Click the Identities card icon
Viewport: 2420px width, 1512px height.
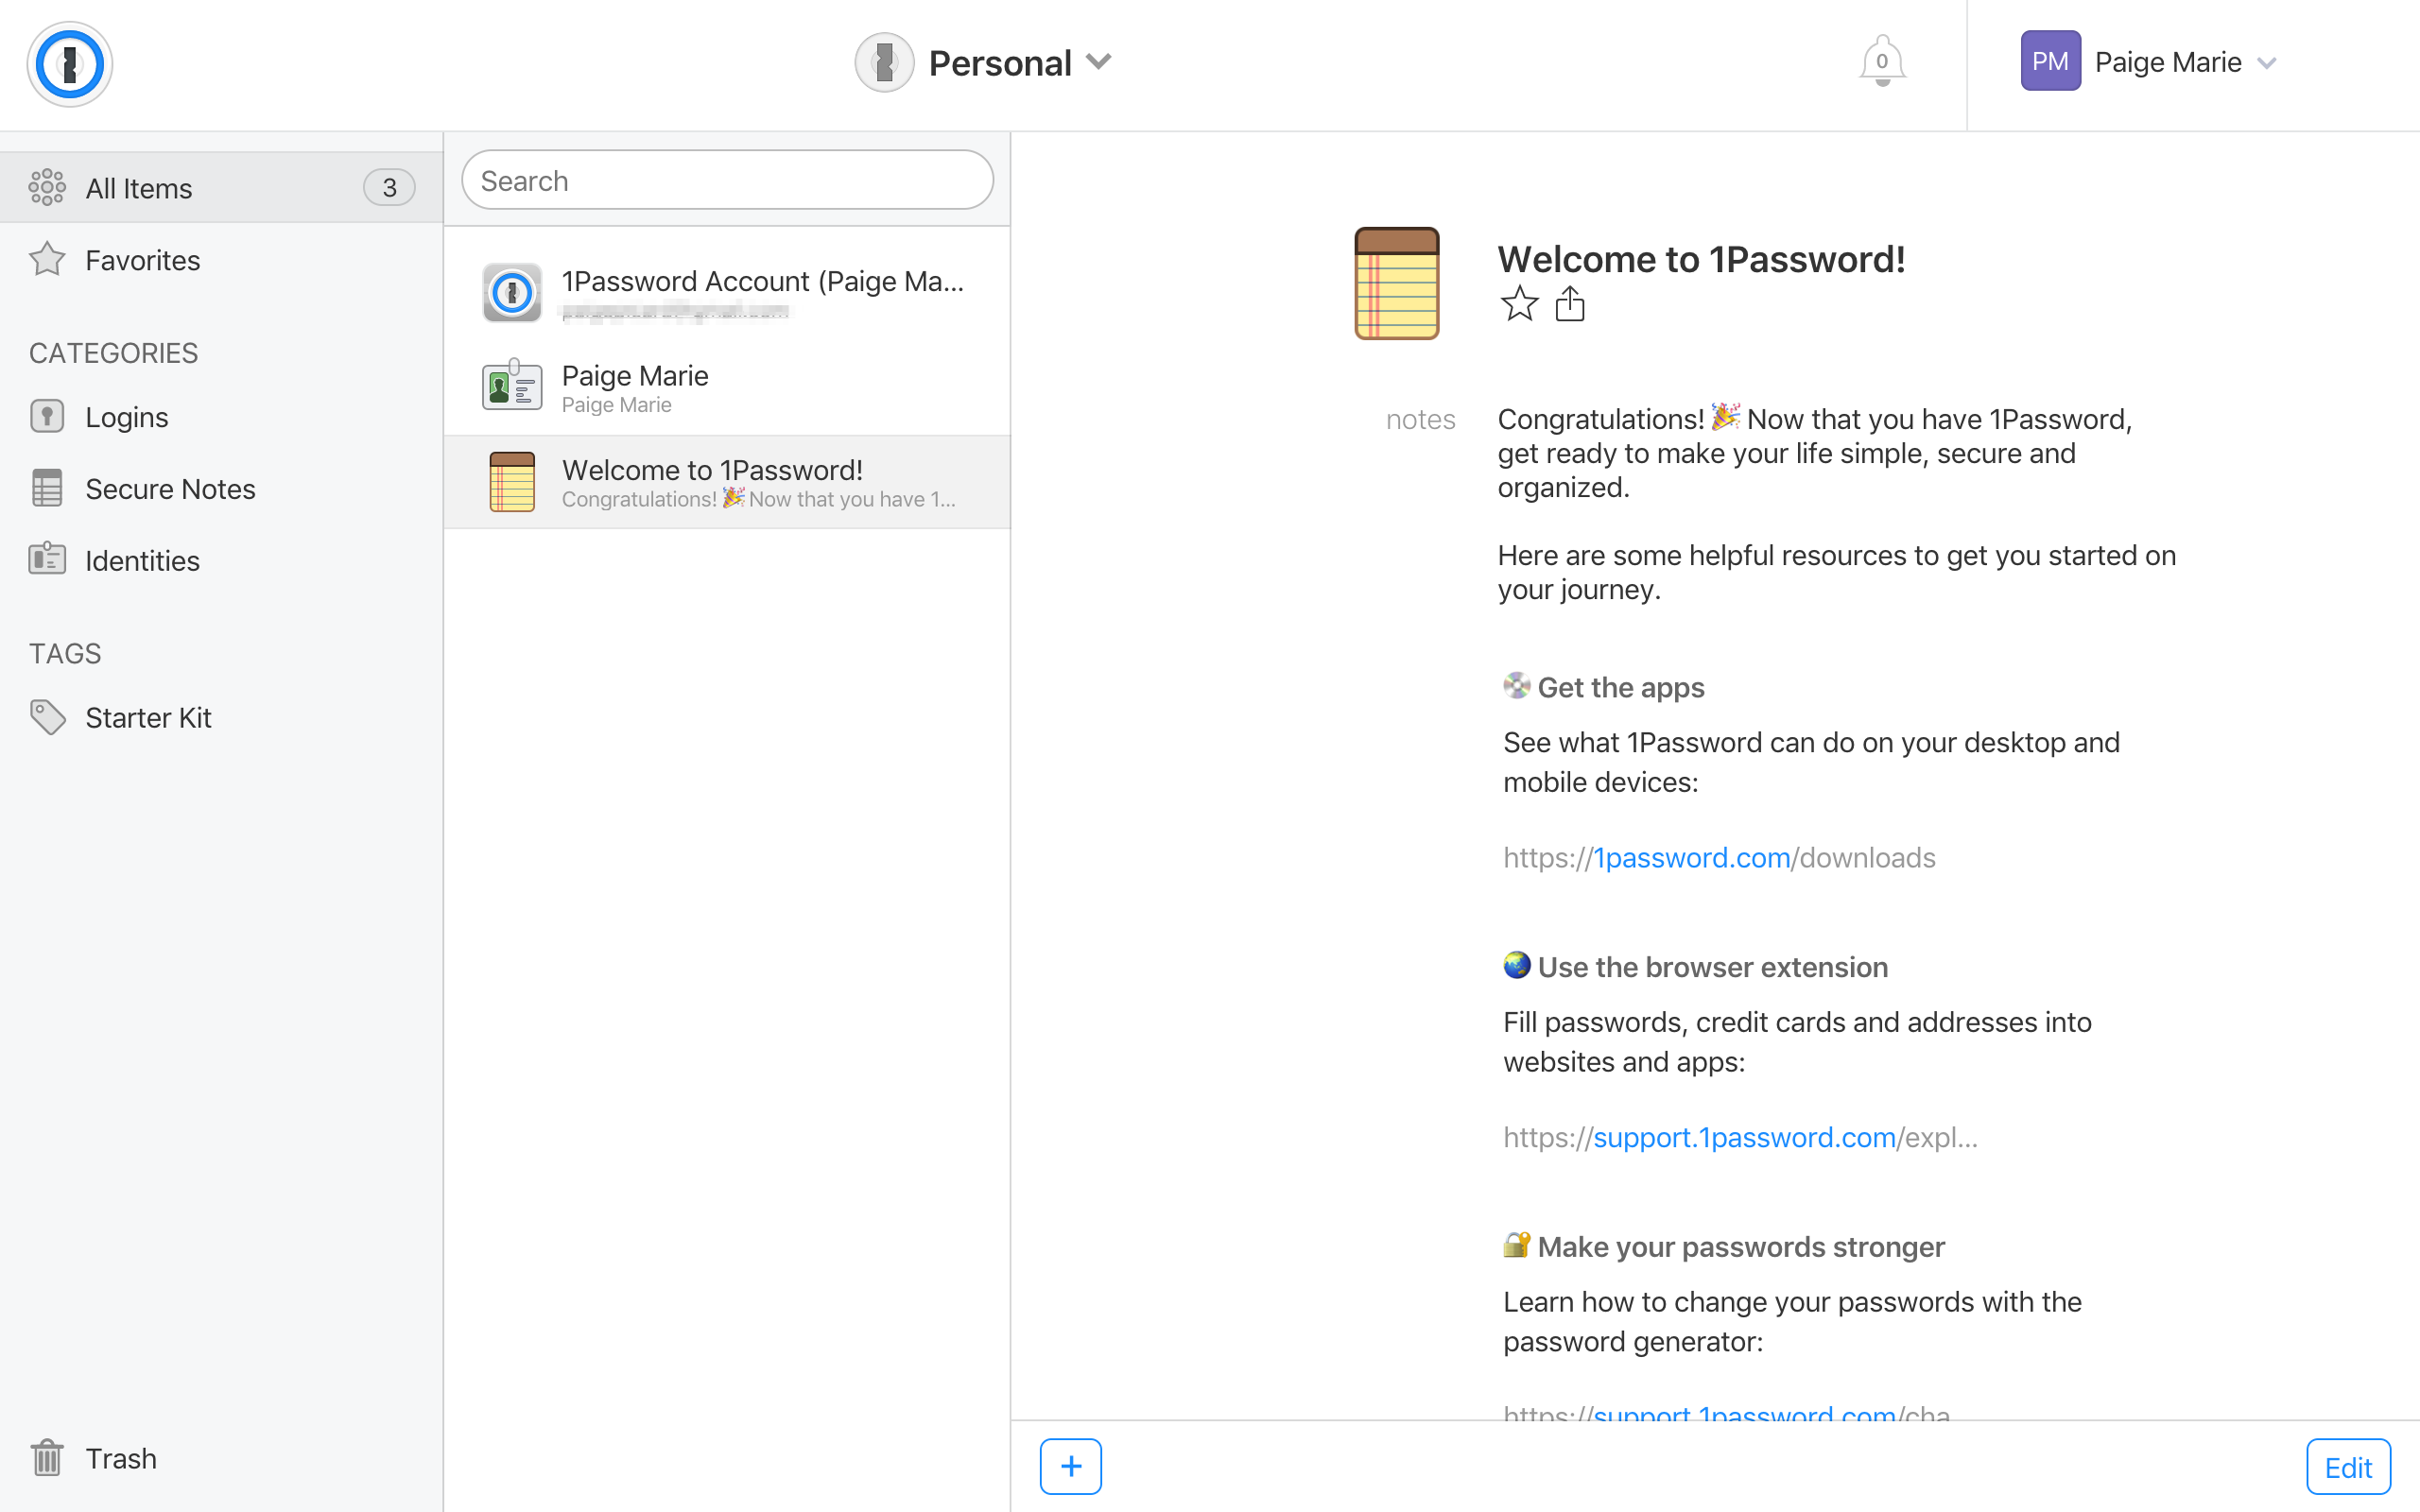click(x=47, y=558)
